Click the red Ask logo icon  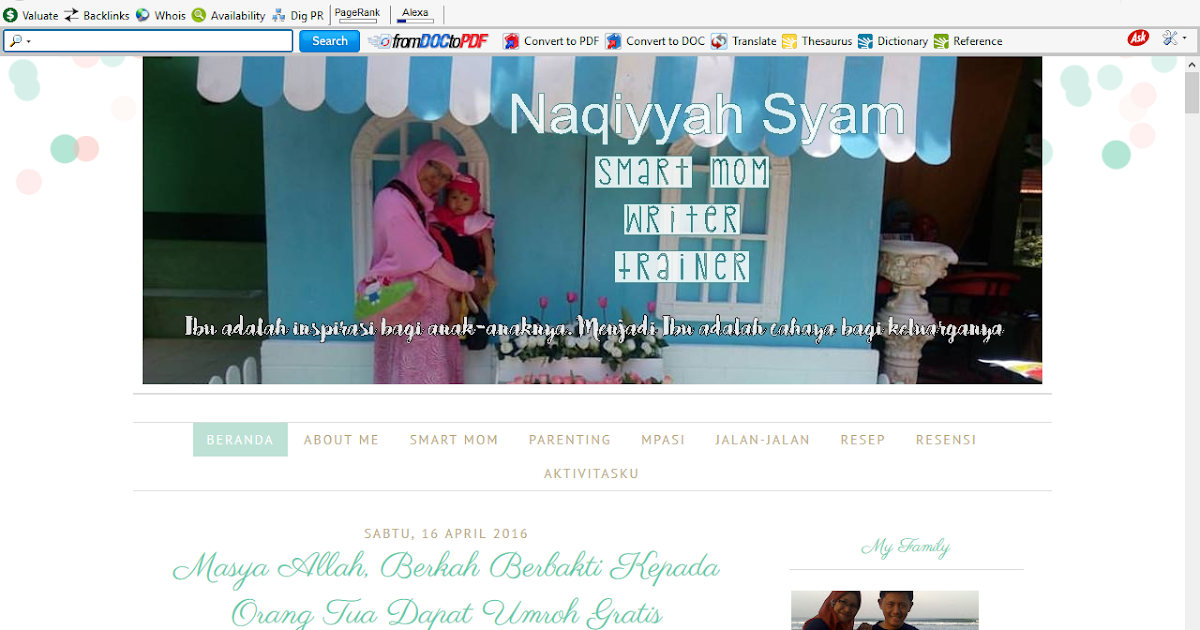[1138, 38]
